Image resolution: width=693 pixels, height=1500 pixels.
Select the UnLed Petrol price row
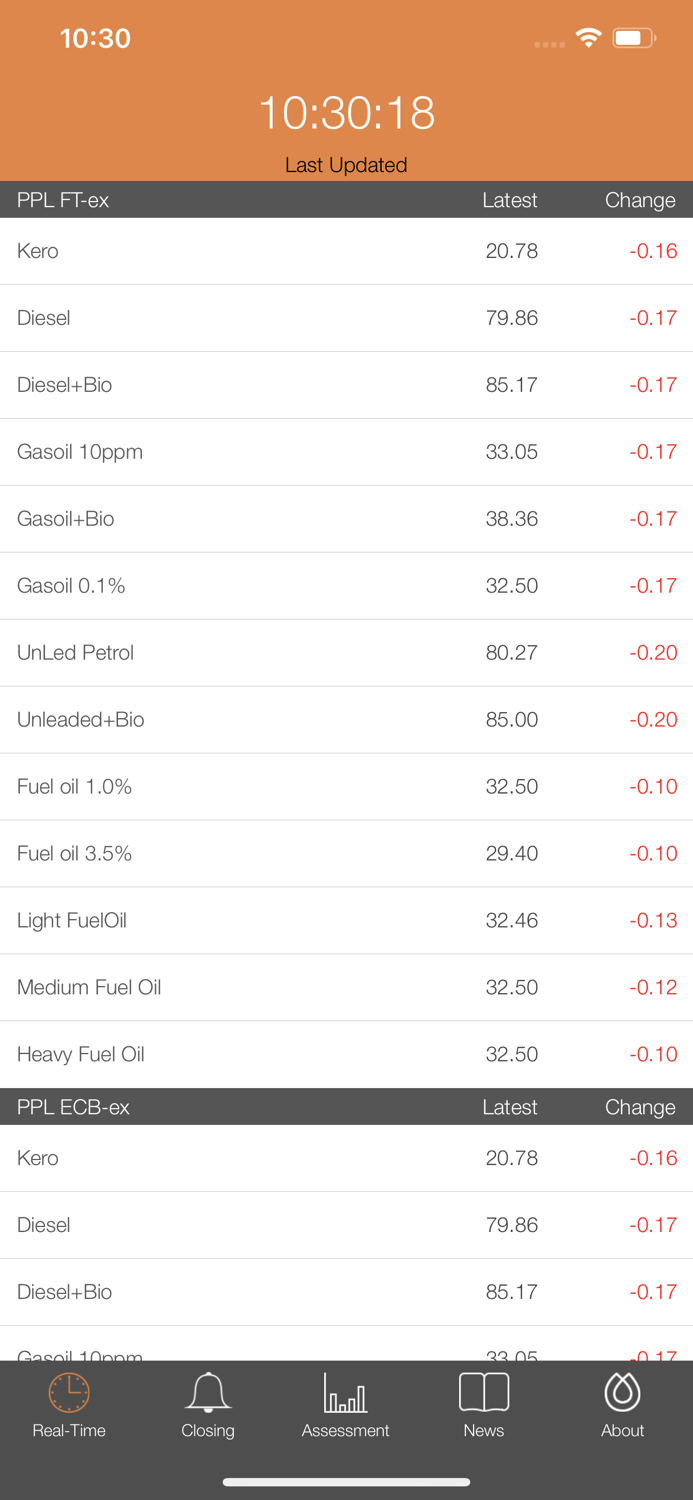pos(346,652)
